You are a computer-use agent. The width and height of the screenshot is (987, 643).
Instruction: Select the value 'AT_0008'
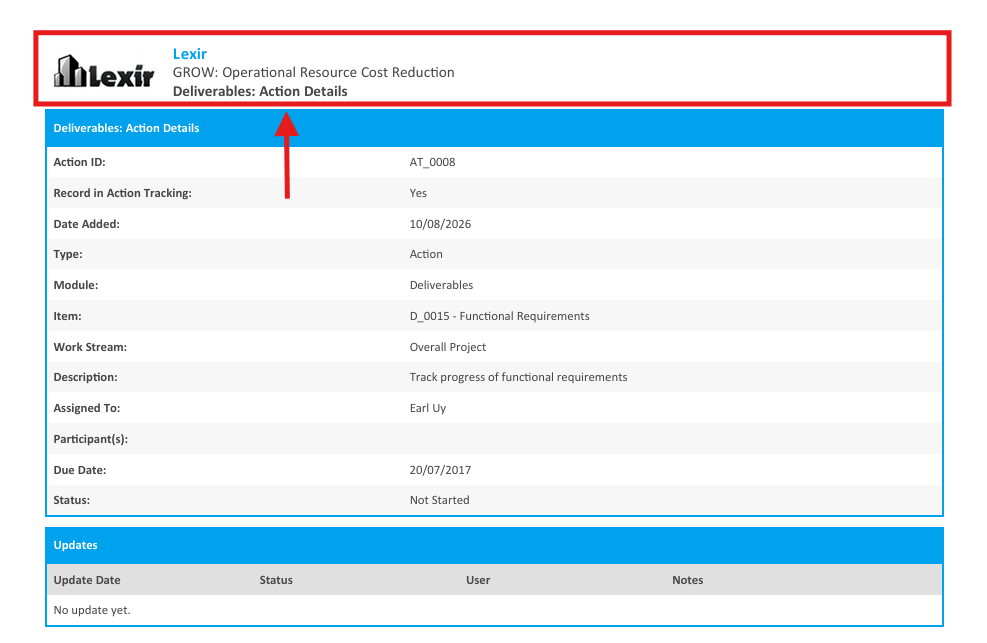[432, 162]
